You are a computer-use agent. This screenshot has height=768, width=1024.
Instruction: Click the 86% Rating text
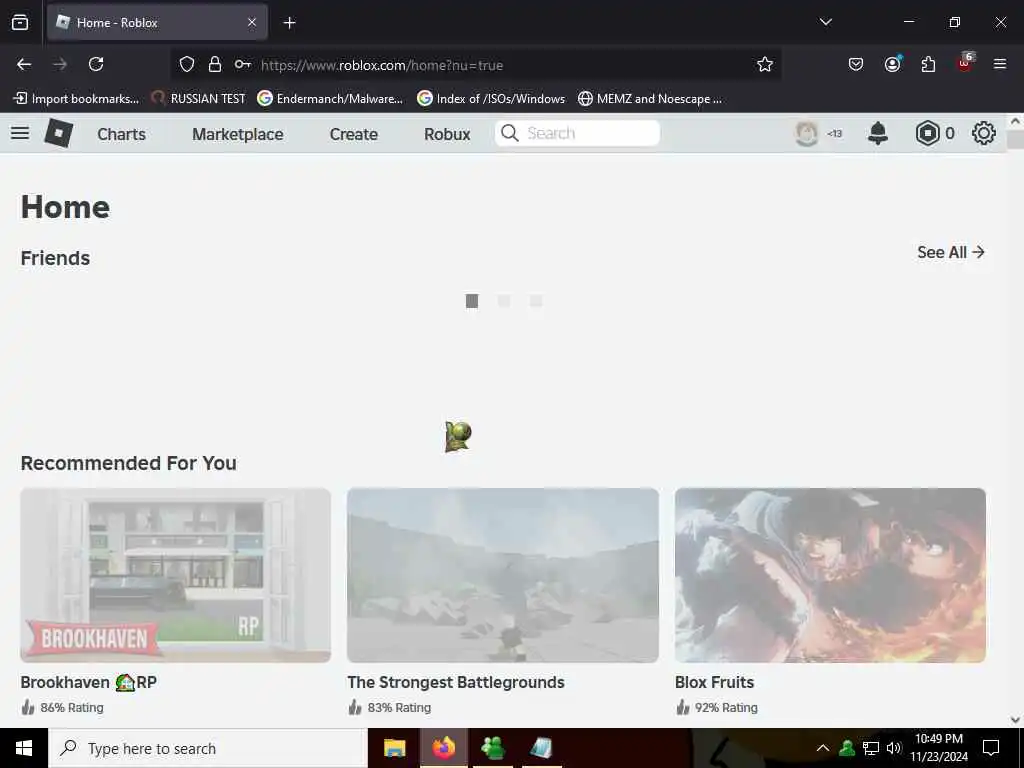point(72,707)
